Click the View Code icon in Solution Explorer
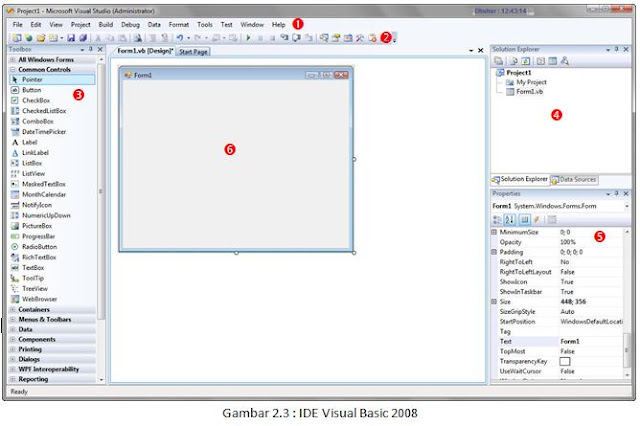Screen dimensions: 640x426 click(541, 61)
